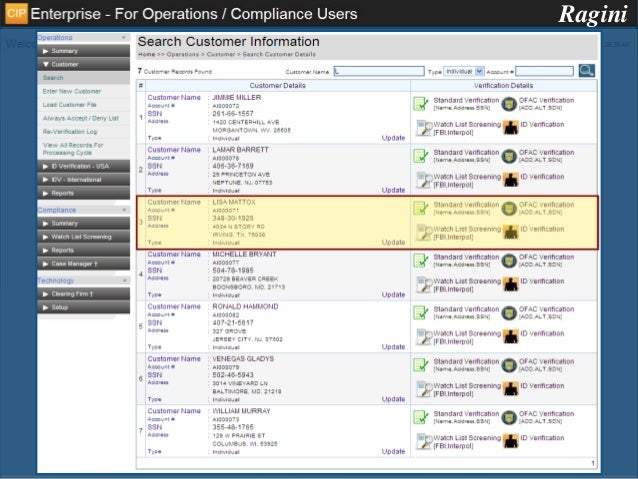
Task: Click OFAC Verification icon in LAMAR BARRETT row
Action: 509,156
